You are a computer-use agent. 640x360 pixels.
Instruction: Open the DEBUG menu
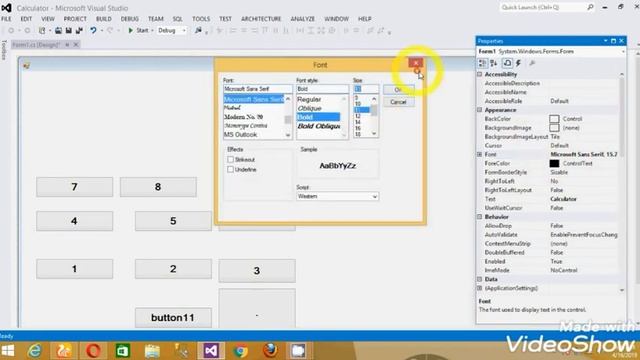coord(130,19)
